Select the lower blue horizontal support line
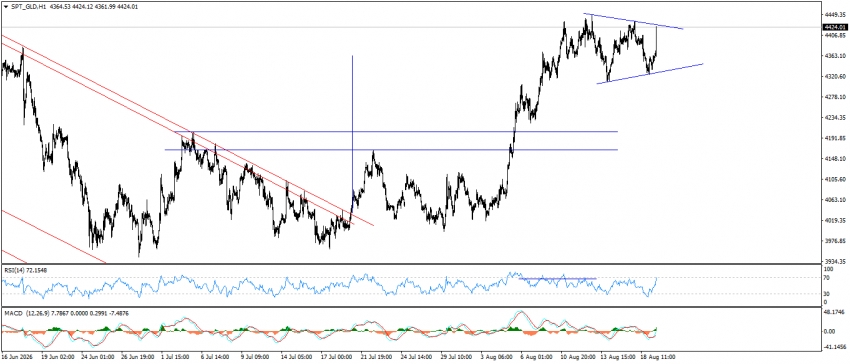Viewport: 850px width, 364px height. [x=391, y=149]
